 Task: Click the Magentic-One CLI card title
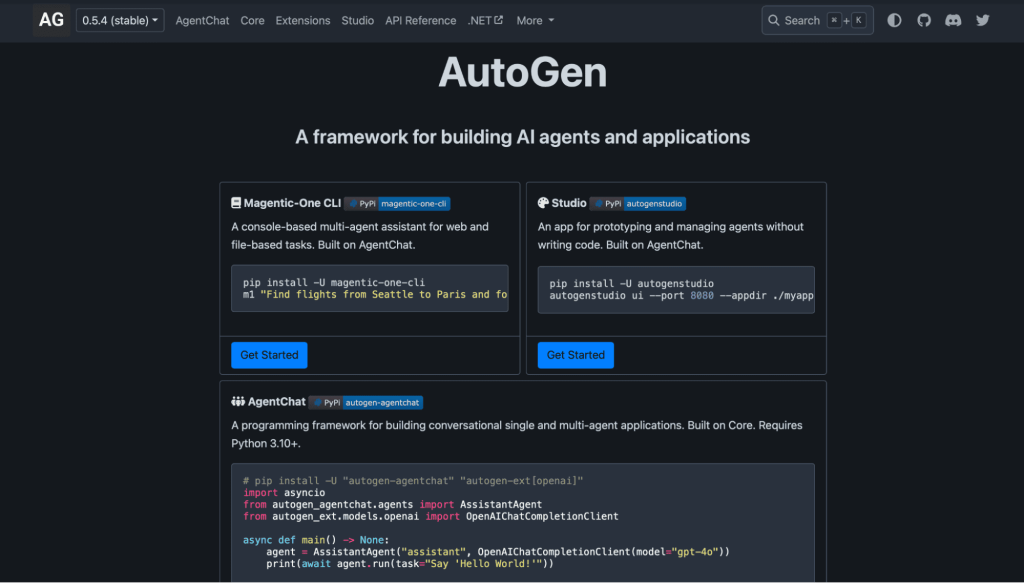[x=292, y=203]
